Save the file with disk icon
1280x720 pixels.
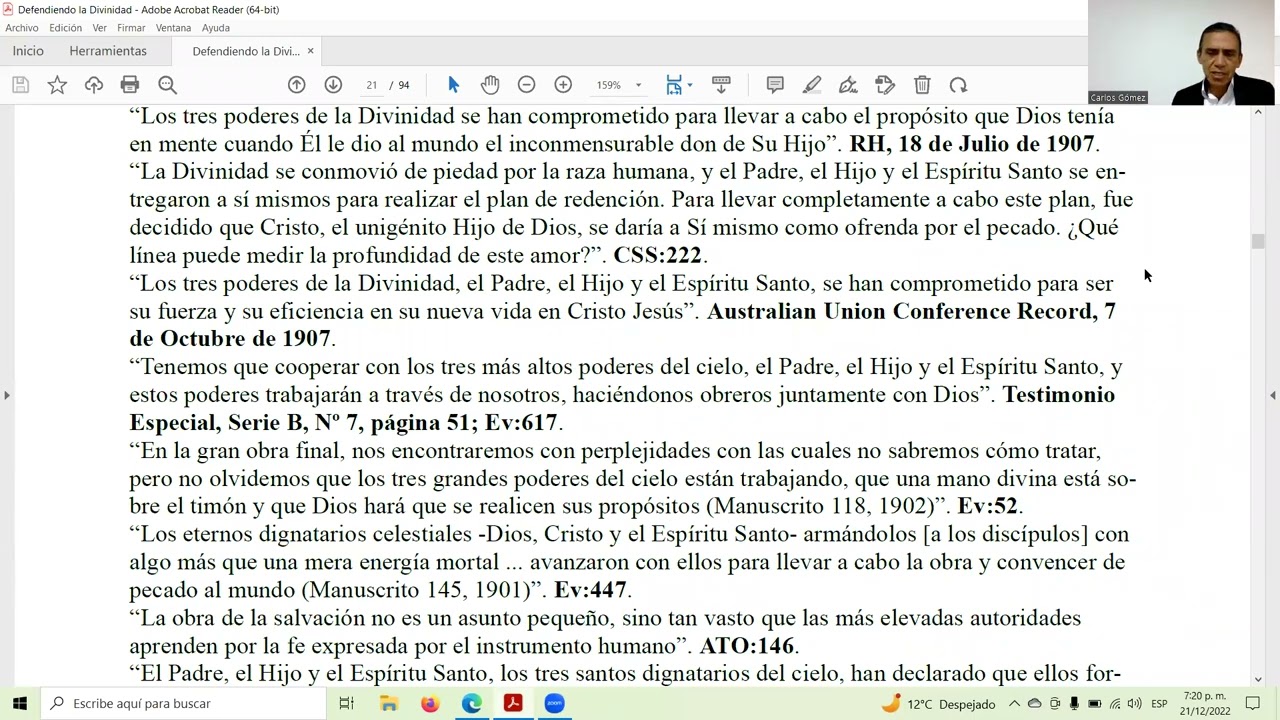pos(20,85)
